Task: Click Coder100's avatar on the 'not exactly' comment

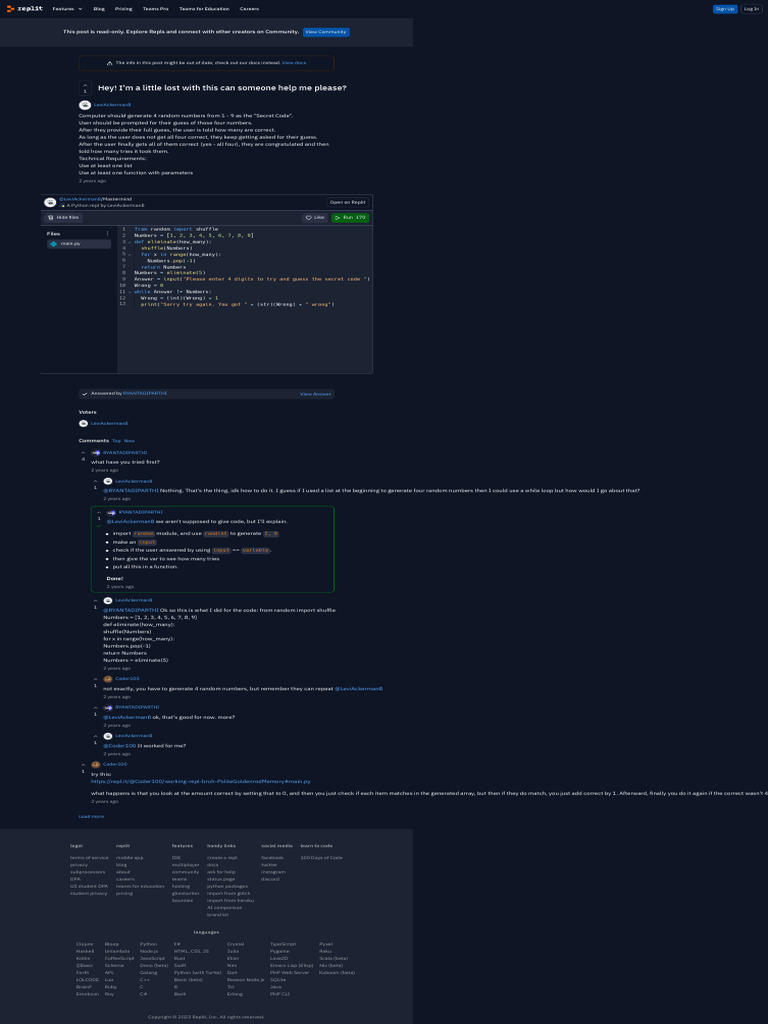Action: 108,679
